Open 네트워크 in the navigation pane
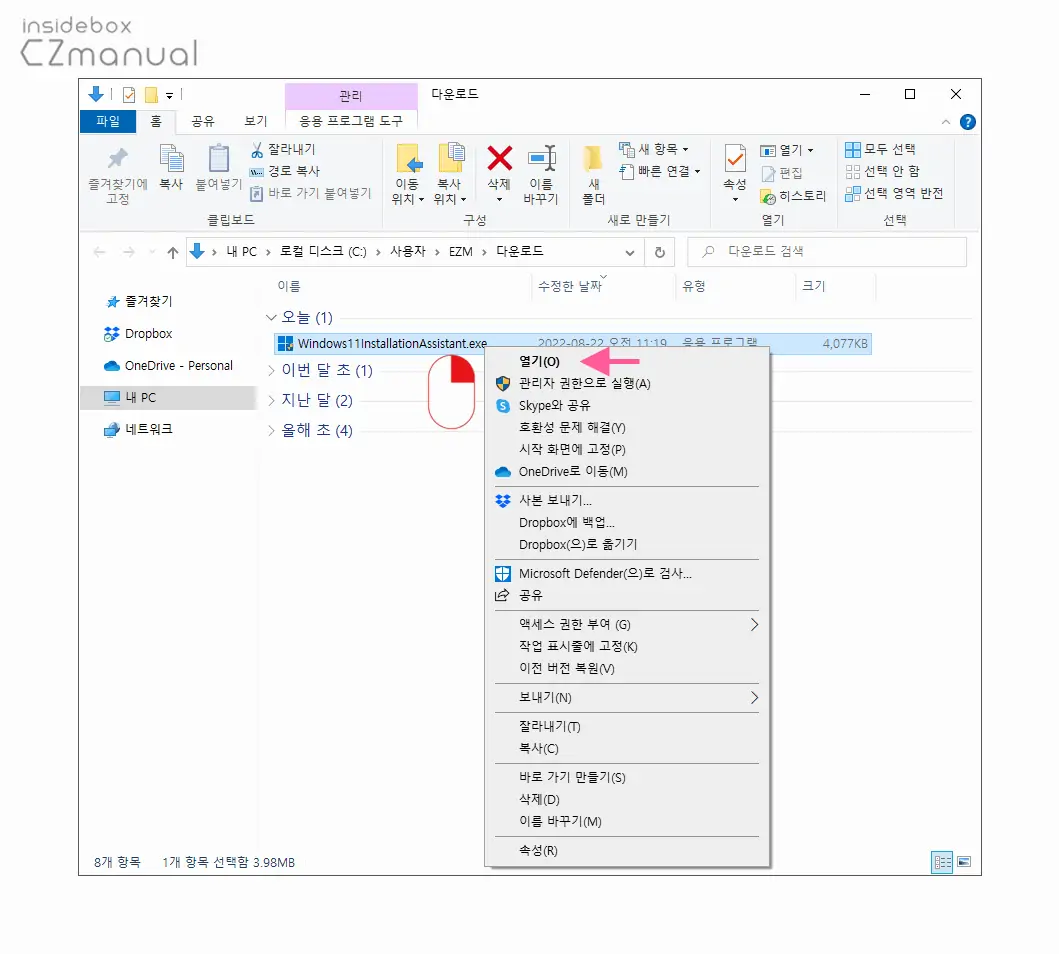This screenshot has height=954, width=1059. tap(138, 429)
